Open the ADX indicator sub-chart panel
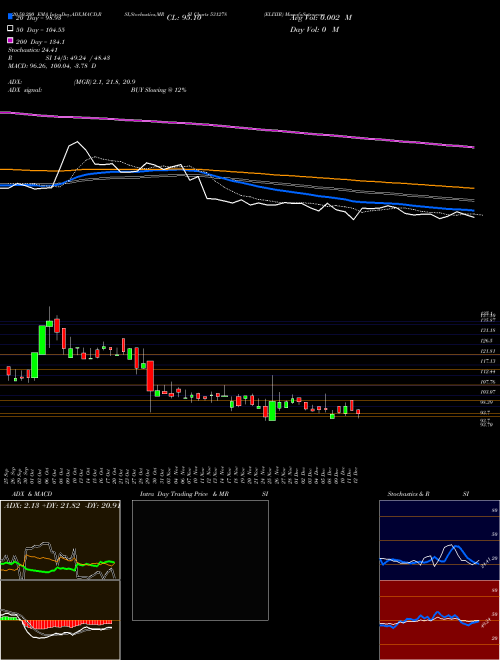This screenshot has height=660, width=500. click(60, 540)
